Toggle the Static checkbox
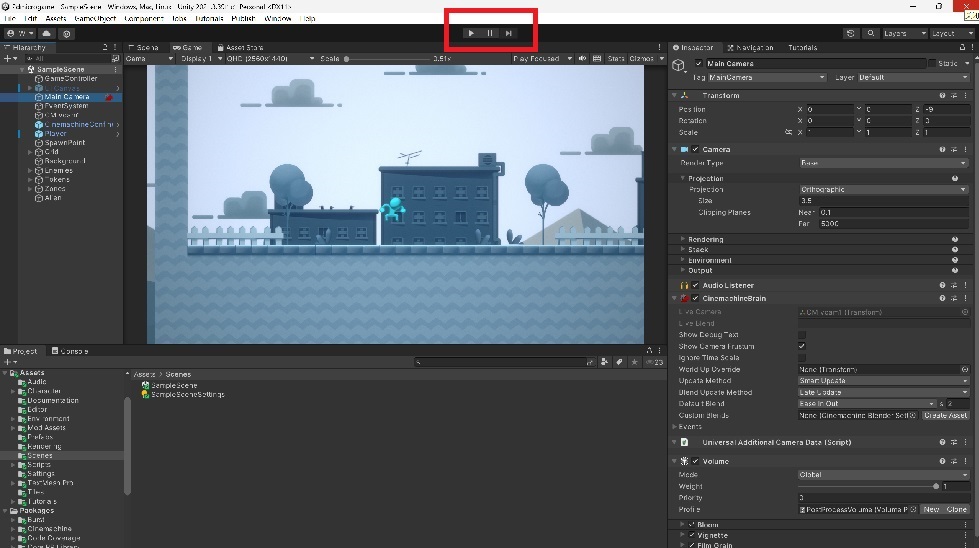This screenshot has height=548, width=979. [932, 64]
